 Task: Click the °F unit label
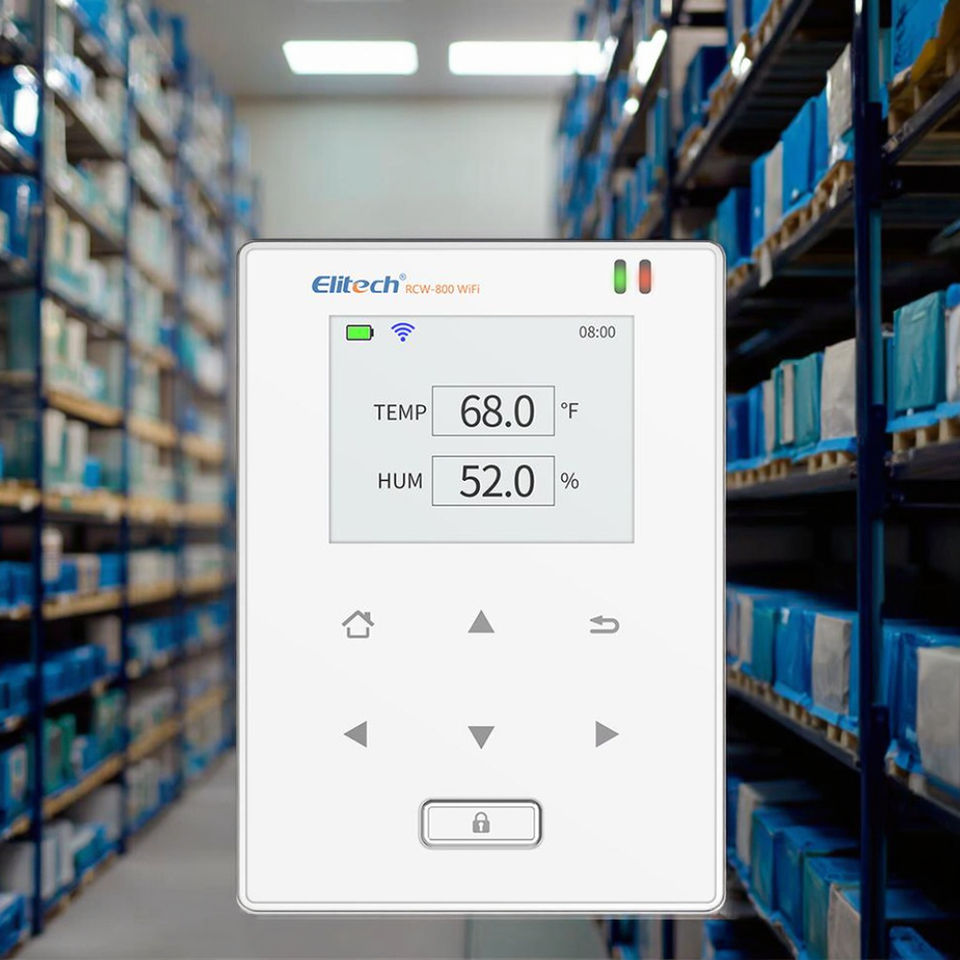click(x=569, y=410)
